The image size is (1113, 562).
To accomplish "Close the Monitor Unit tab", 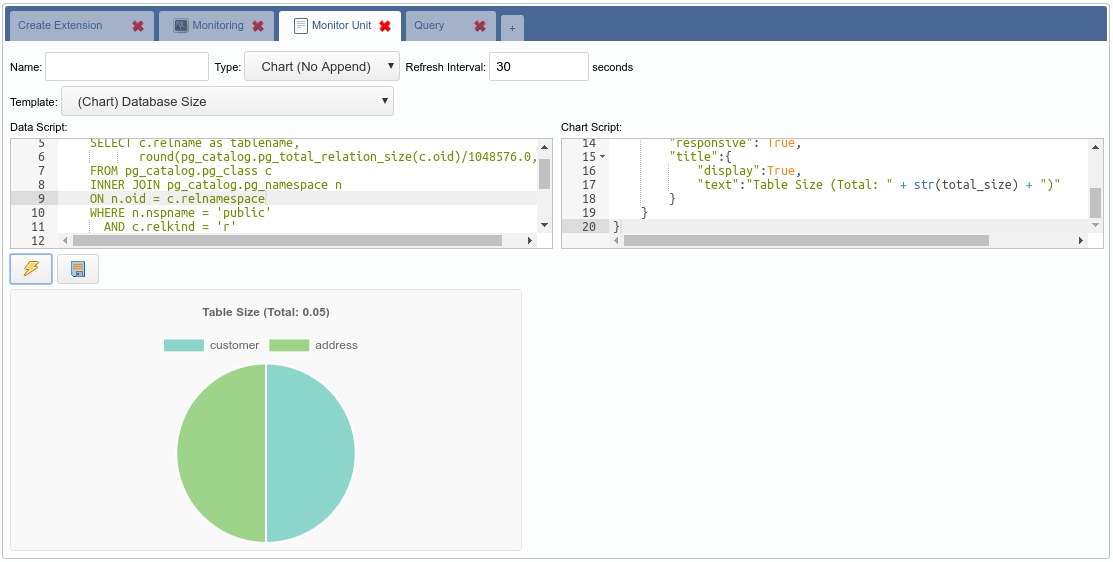I will [x=385, y=26].
